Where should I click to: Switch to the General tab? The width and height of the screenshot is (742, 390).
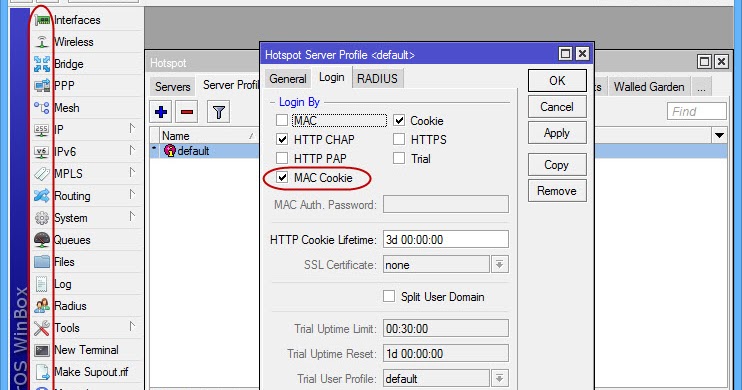[x=288, y=79]
